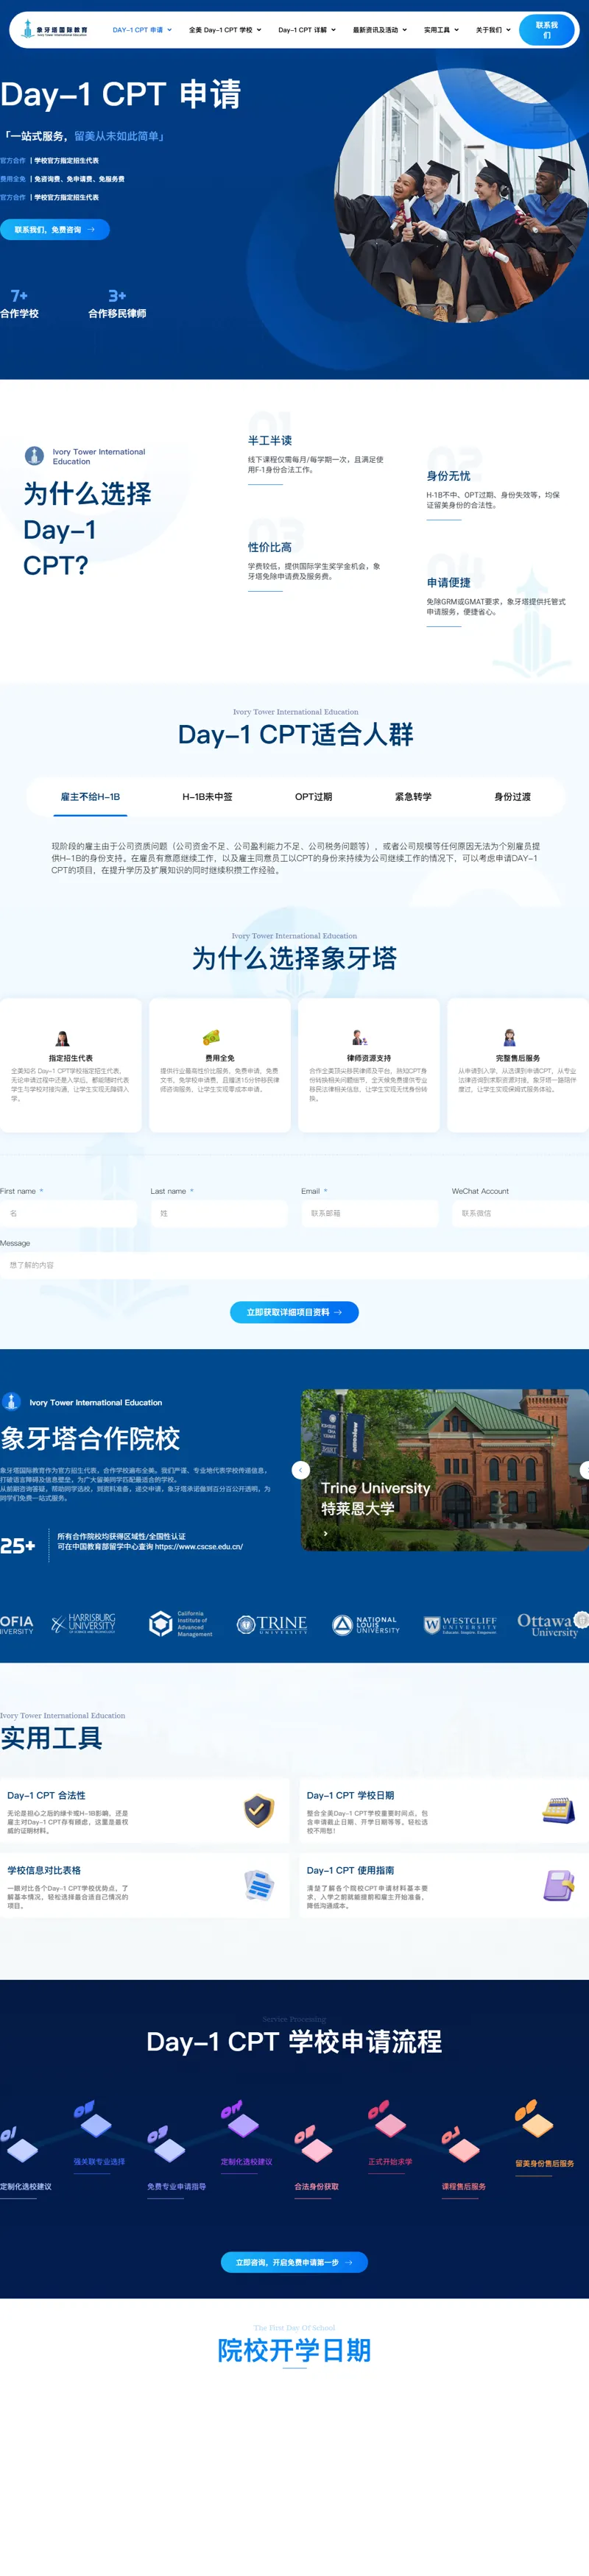
Task: Click the document icon for 对比表格
Action: pyautogui.click(x=259, y=1885)
